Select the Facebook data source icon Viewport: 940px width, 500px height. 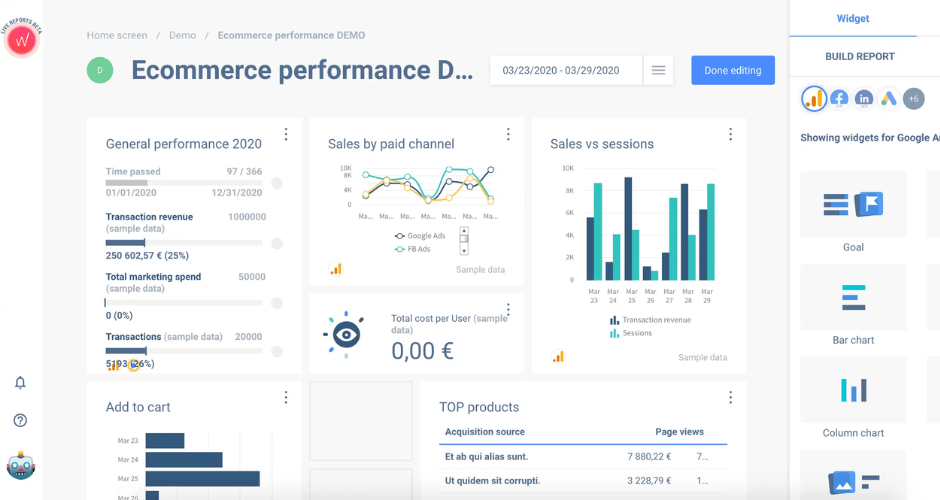click(839, 98)
